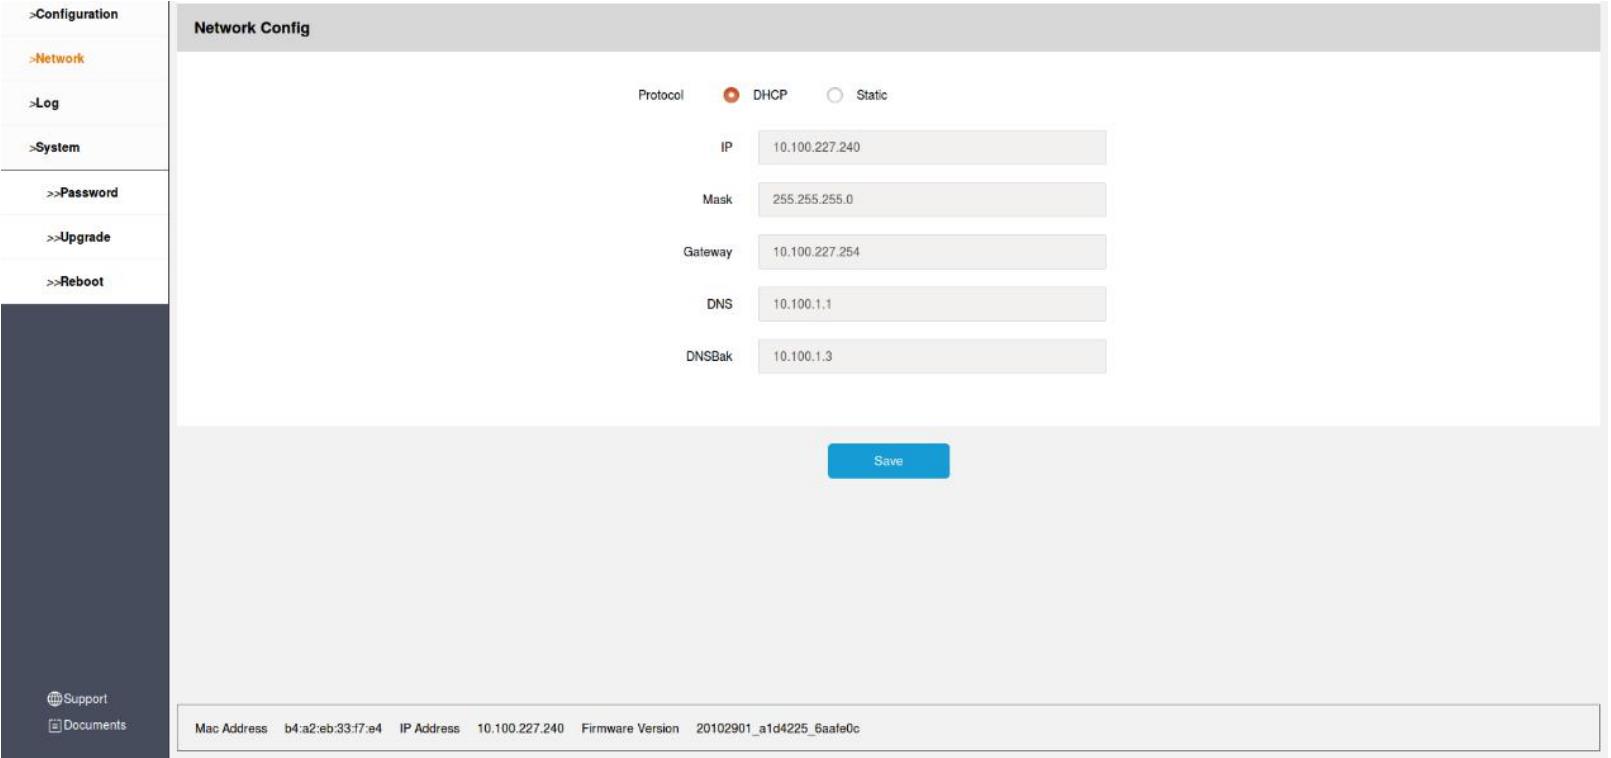Open the Password submenu page

click(84, 193)
